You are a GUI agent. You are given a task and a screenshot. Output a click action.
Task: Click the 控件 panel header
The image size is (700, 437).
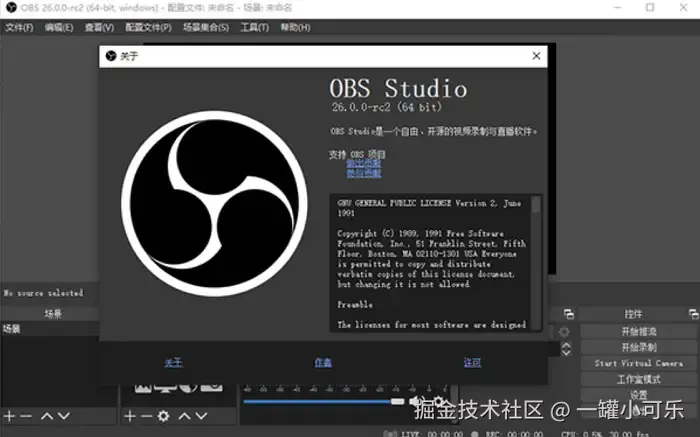(633, 314)
